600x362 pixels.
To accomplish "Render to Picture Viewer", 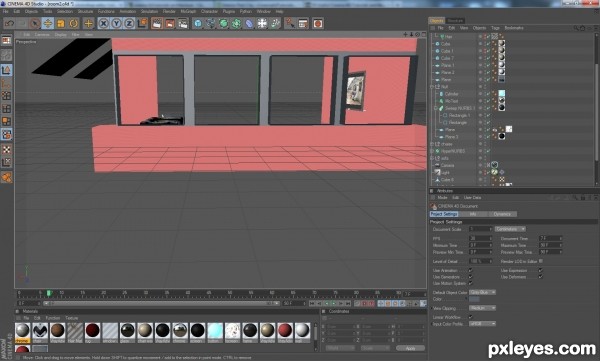I will [170, 24].
